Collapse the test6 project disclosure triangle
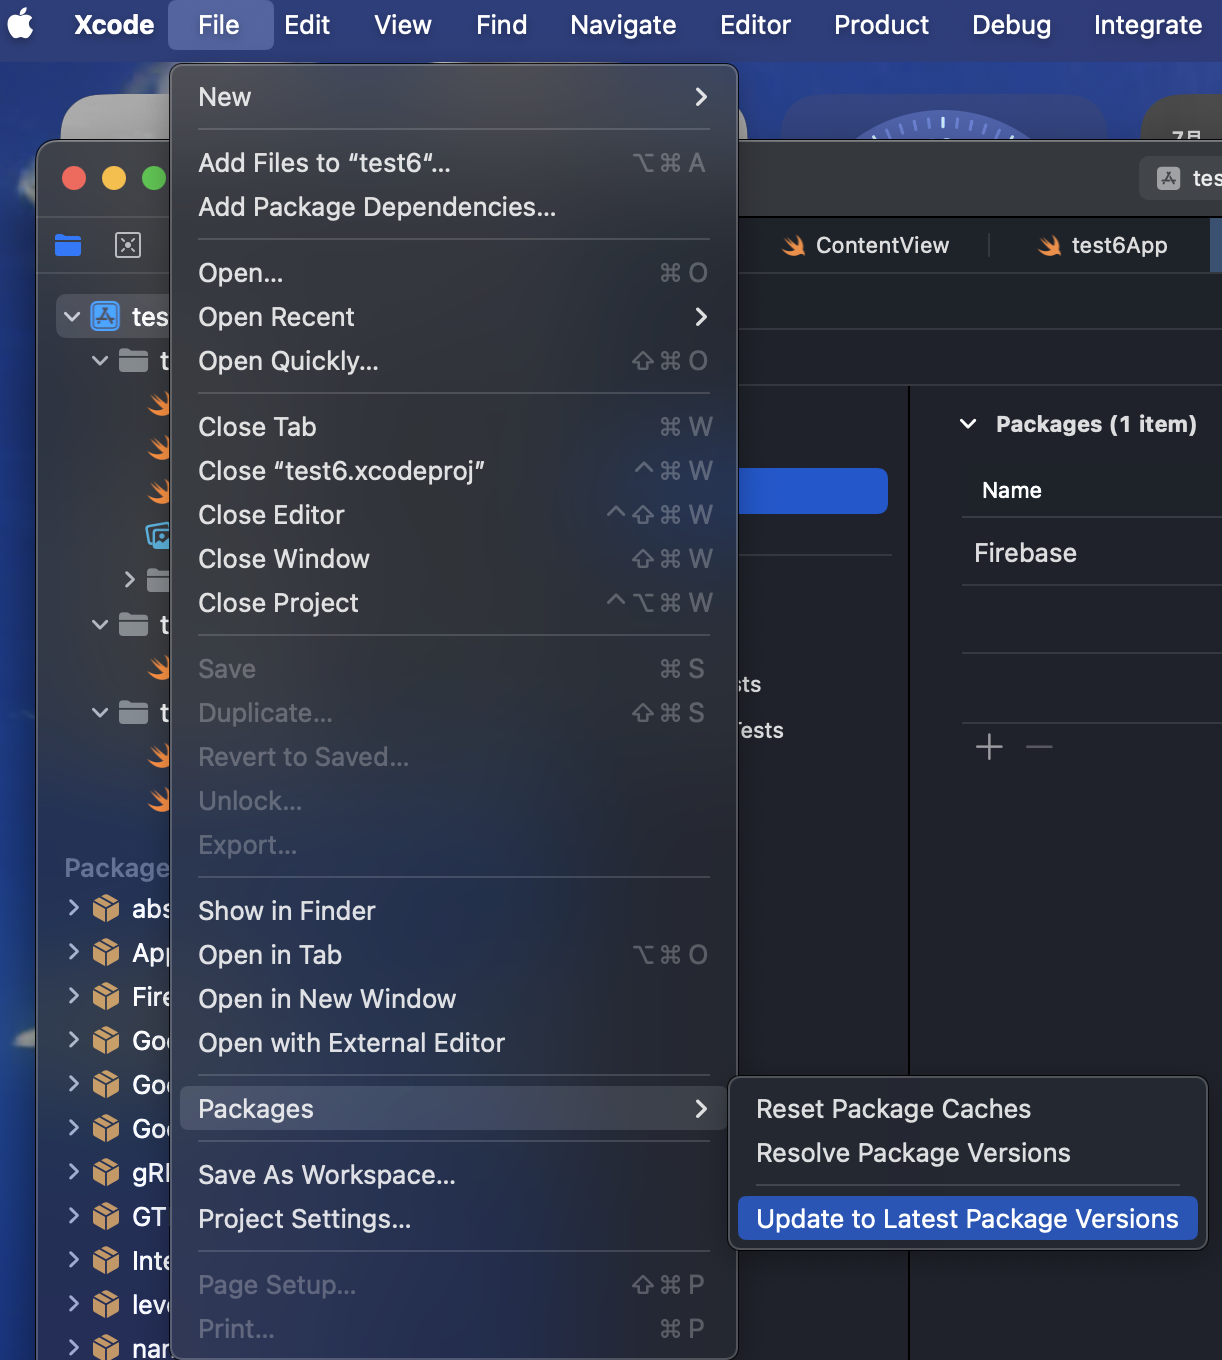 pyautogui.click(x=71, y=315)
